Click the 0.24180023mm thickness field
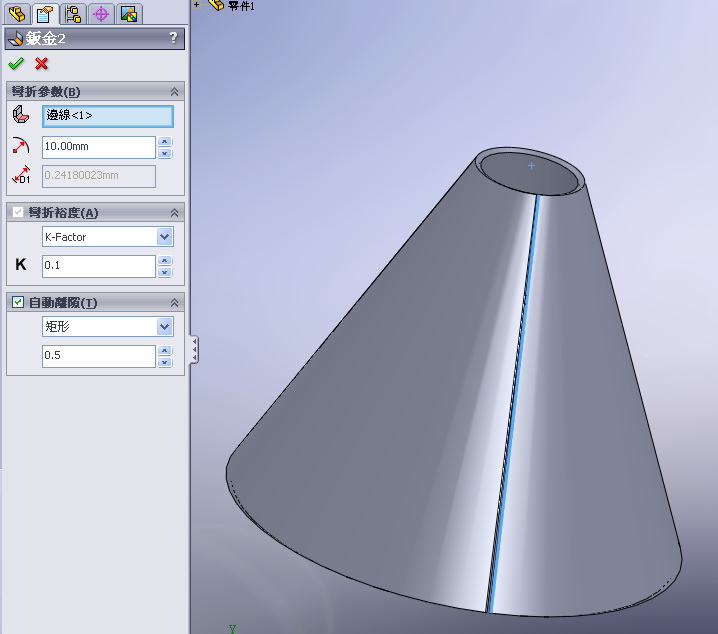 click(x=99, y=176)
